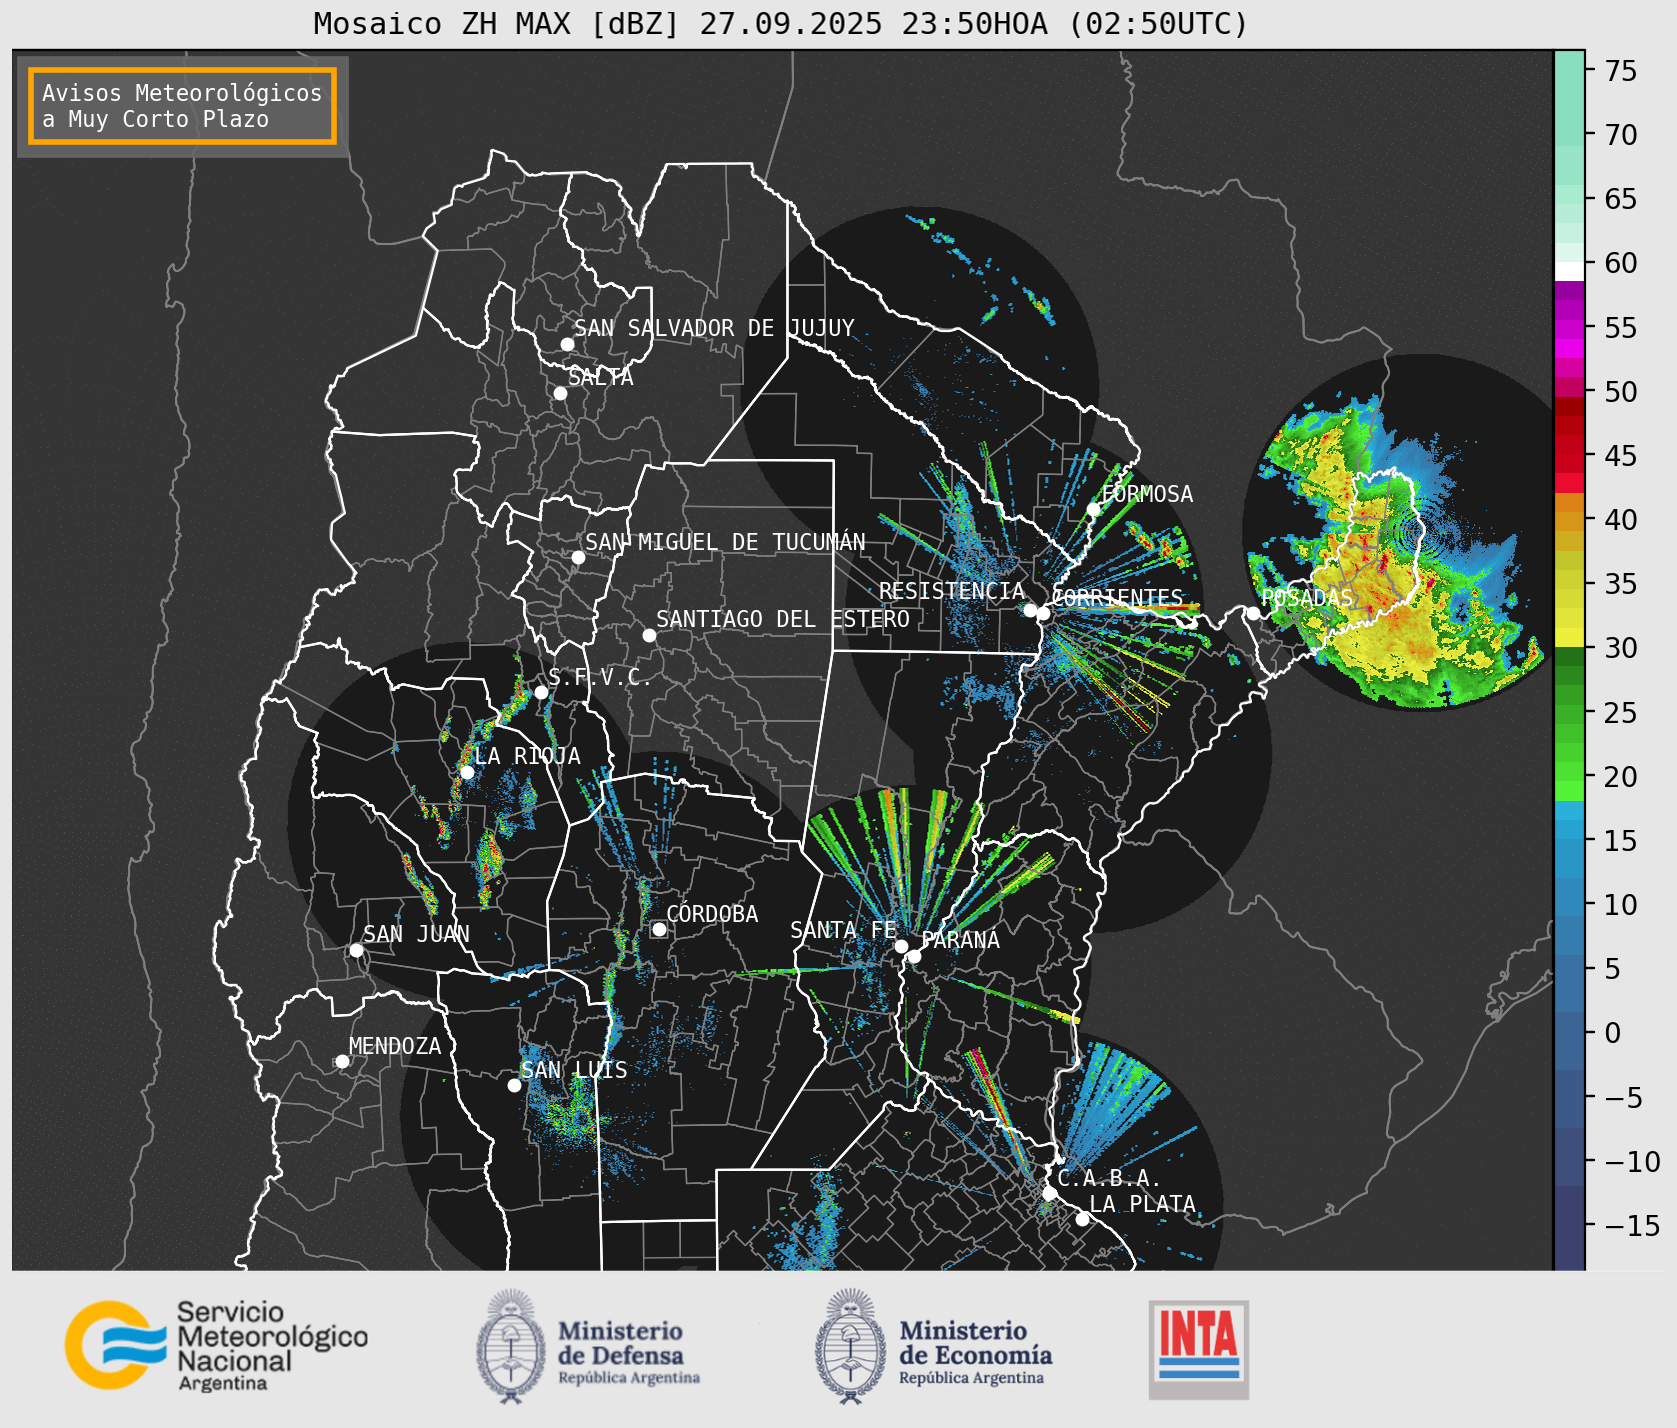Click the Mendoza city dot

(342, 1061)
